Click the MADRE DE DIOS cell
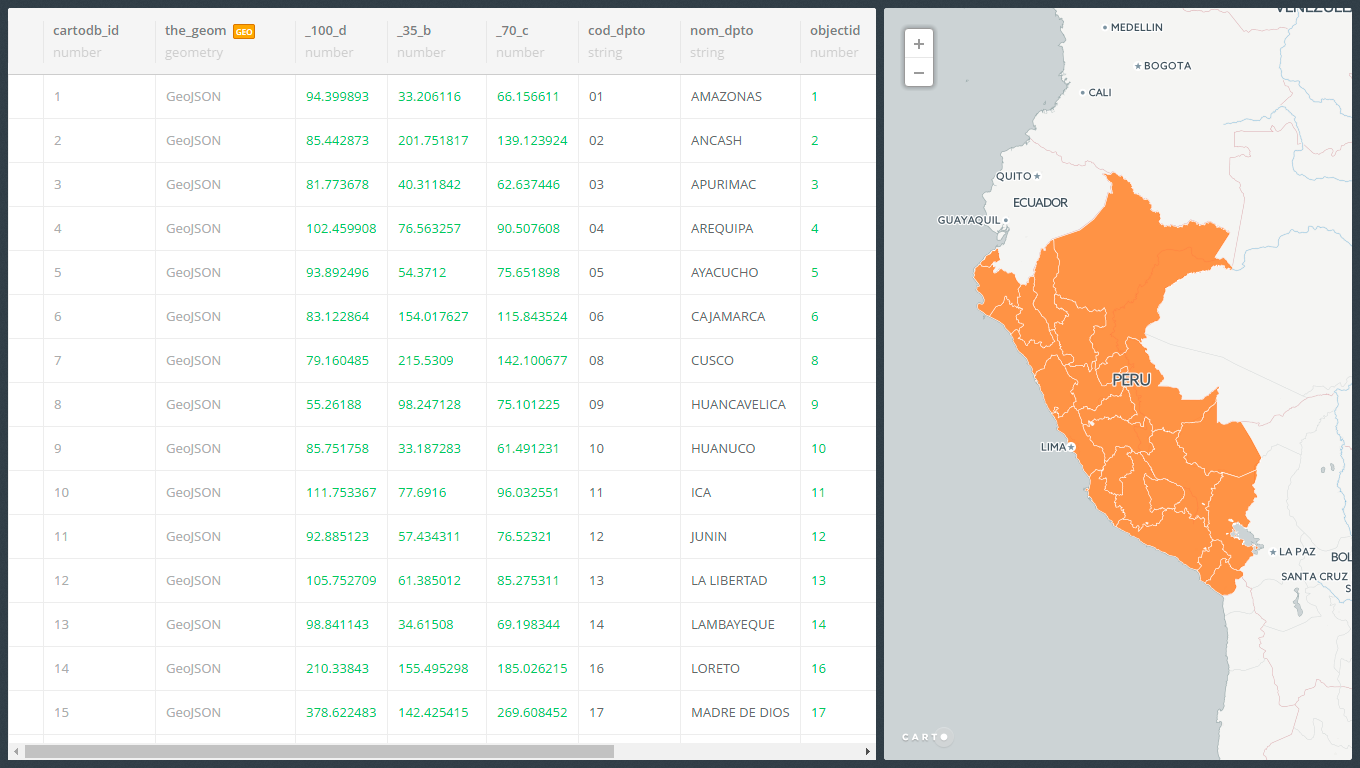Image resolution: width=1360 pixels, height=768 pixels. [740, 713]
